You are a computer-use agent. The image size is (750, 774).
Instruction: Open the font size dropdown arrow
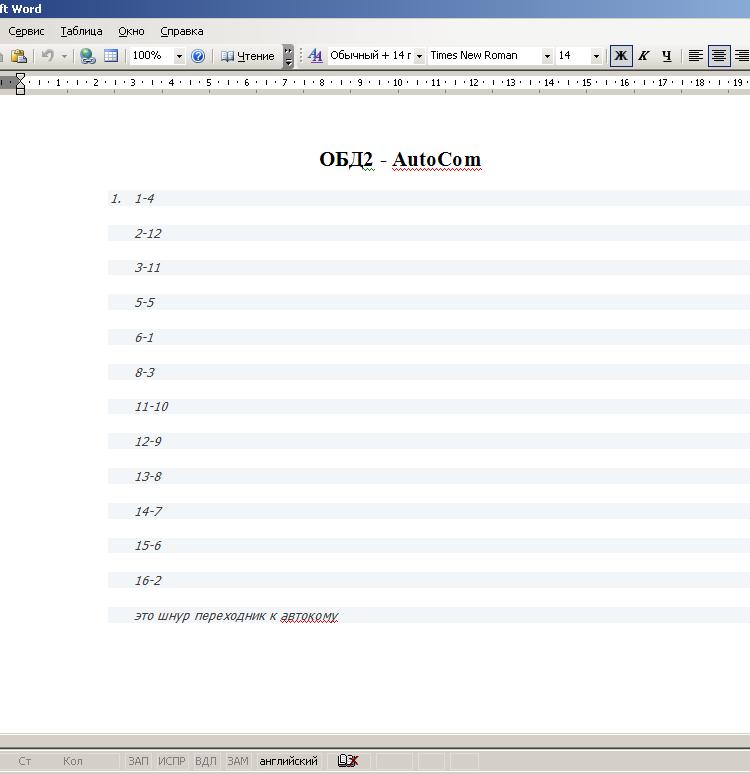click(596, 56)
